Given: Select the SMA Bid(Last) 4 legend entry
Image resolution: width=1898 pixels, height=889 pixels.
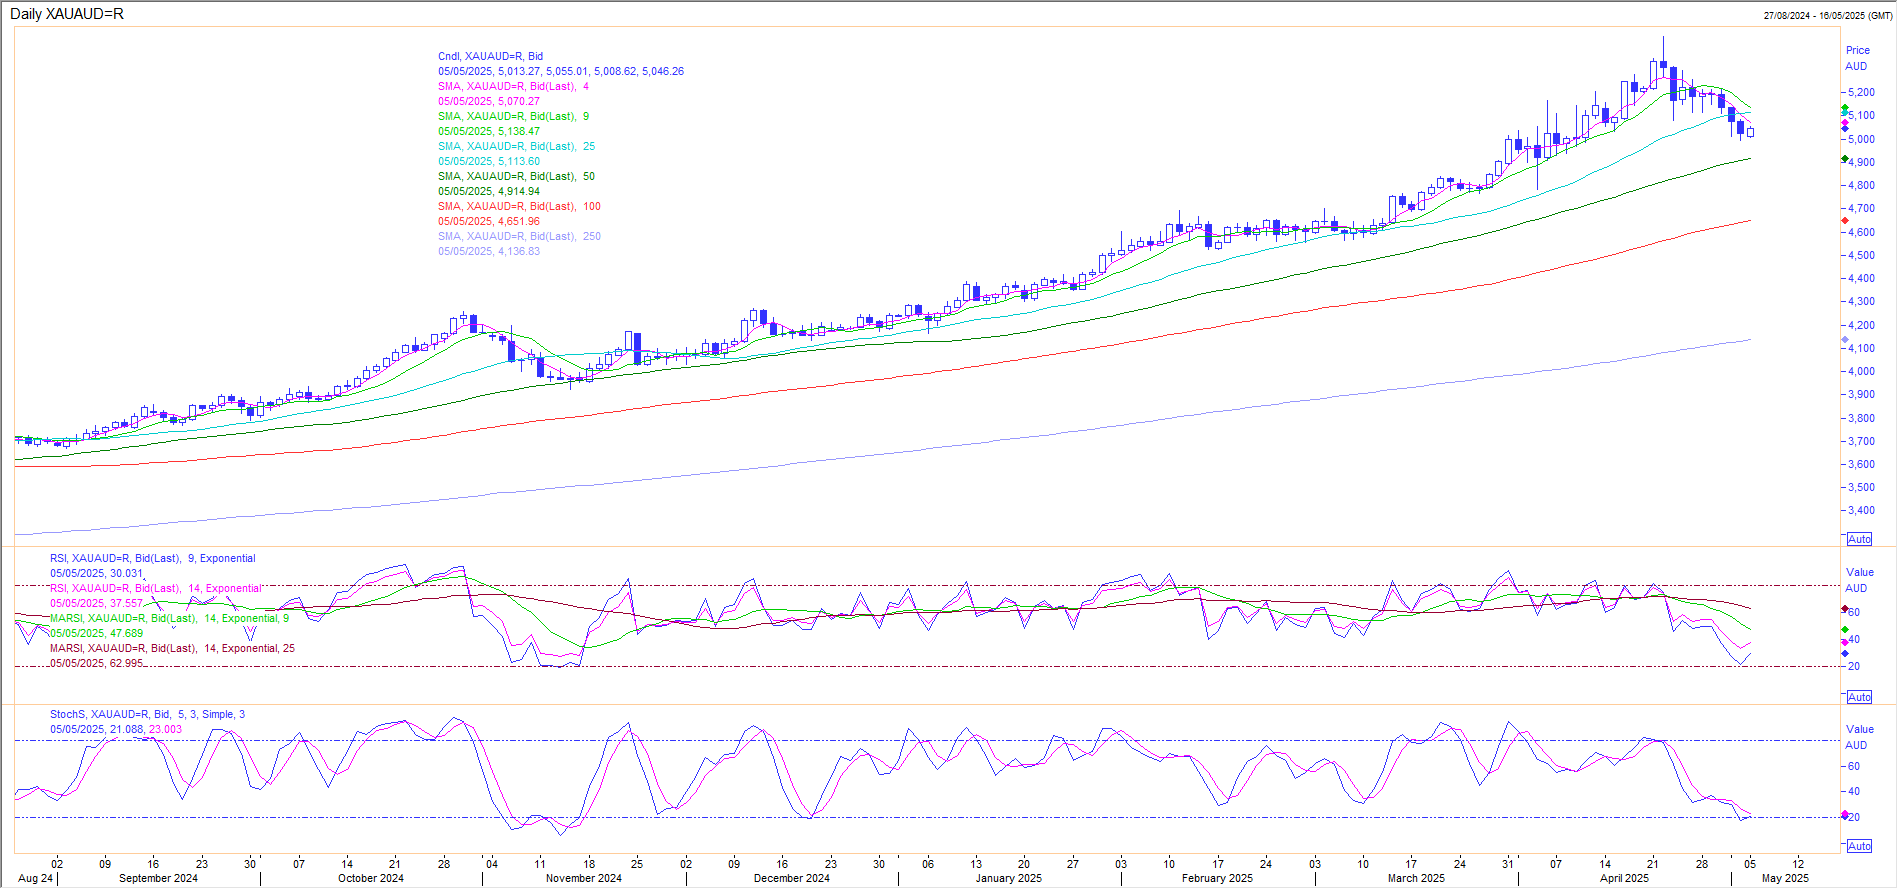Looking at the screenshot, I should pyautogui.click(x=513, y=86).
